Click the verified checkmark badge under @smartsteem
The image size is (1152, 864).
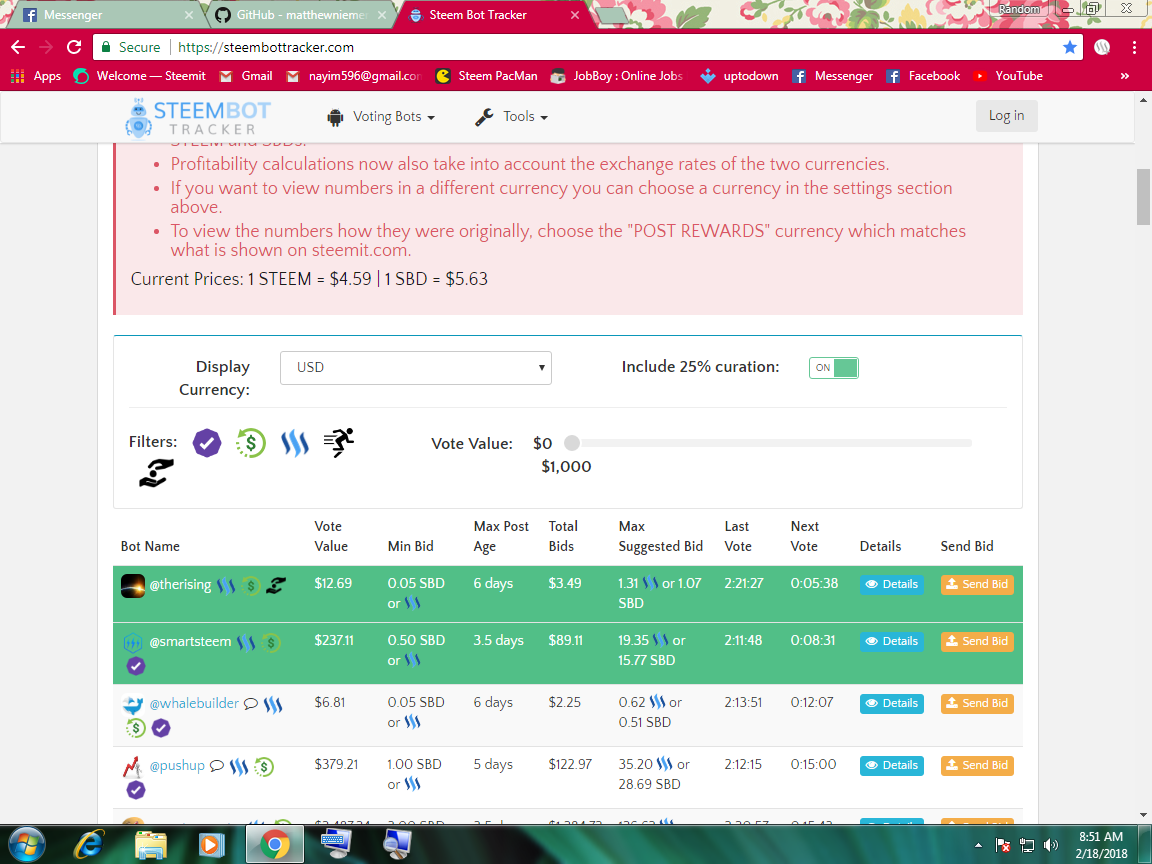pos(136,666)
